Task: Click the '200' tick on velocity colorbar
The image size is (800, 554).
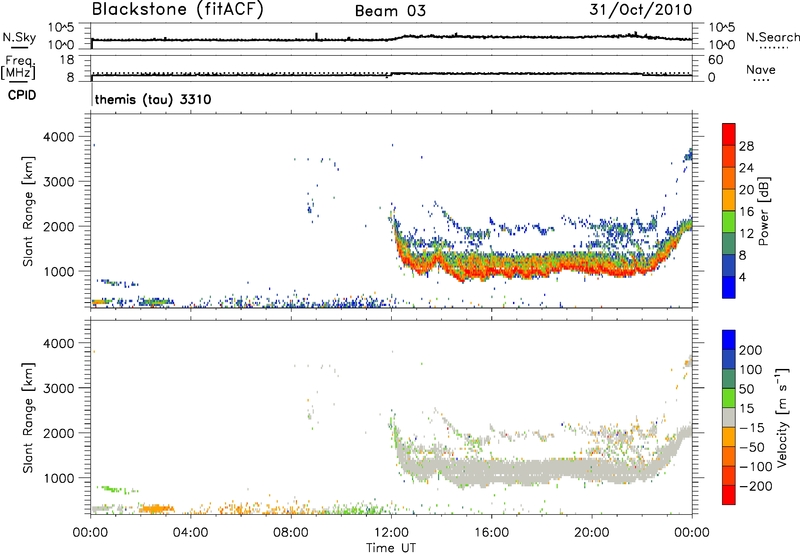Action: (751, 350)
